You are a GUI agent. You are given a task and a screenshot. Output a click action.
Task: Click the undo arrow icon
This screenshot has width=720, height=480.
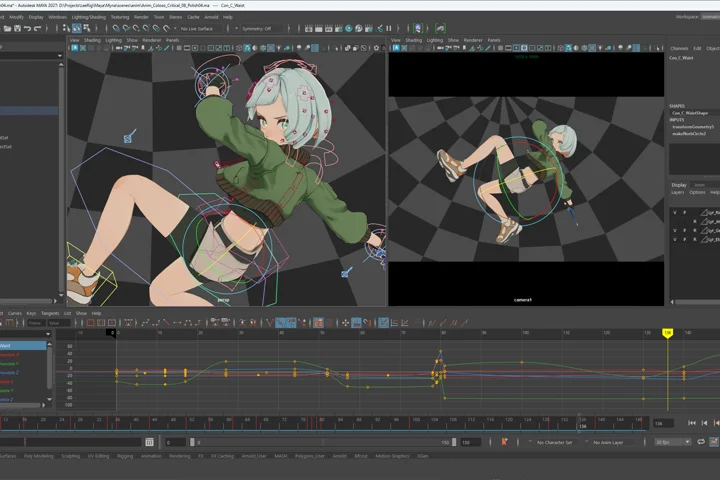[x=28, y=28]
